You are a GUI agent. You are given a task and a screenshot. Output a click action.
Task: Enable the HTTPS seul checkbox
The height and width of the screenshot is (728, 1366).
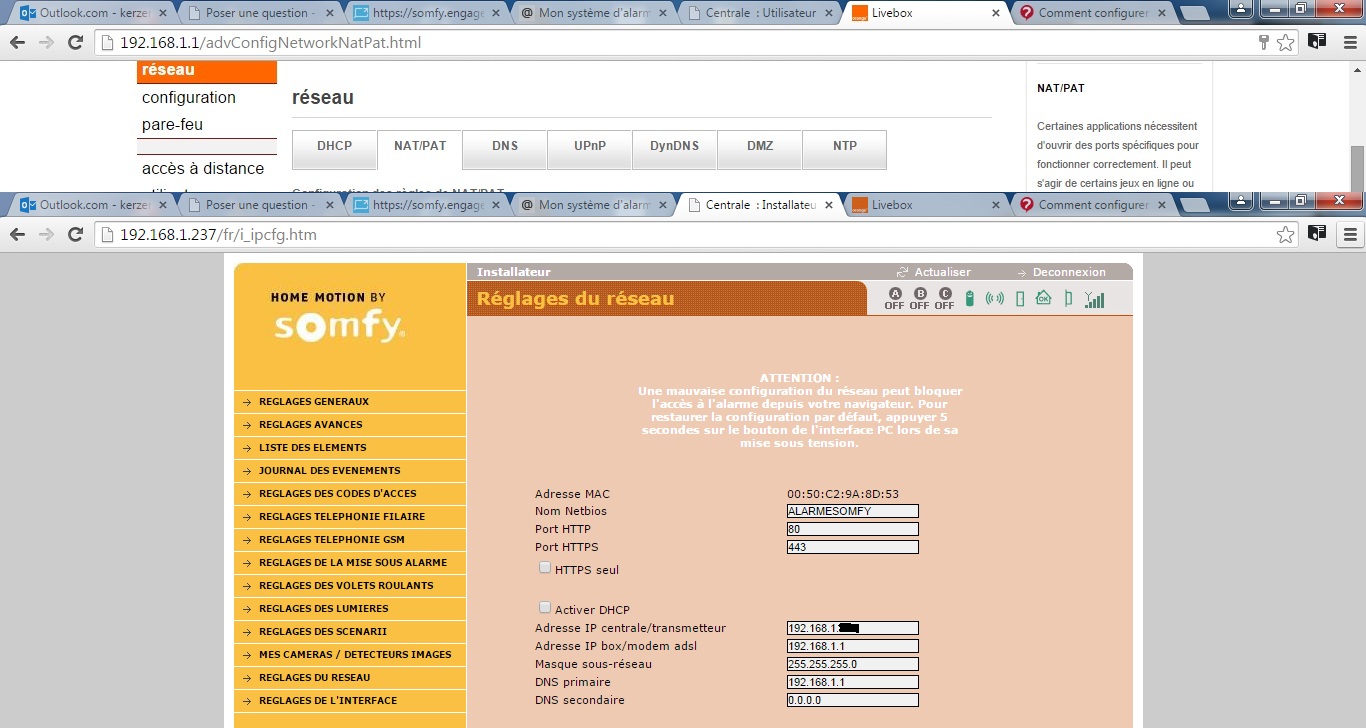point(545,568)
